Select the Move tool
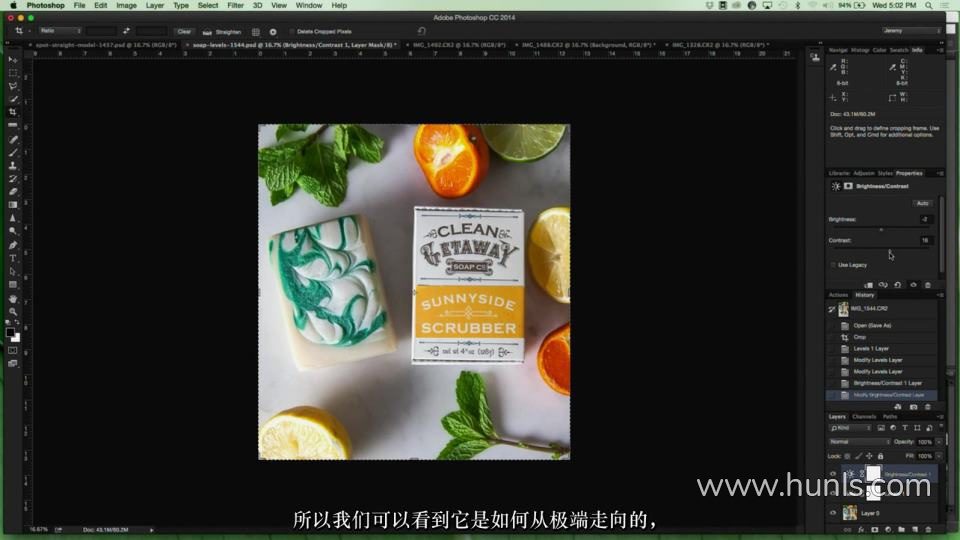Viewport: 960px width, 540px height. tap(13, 60)
